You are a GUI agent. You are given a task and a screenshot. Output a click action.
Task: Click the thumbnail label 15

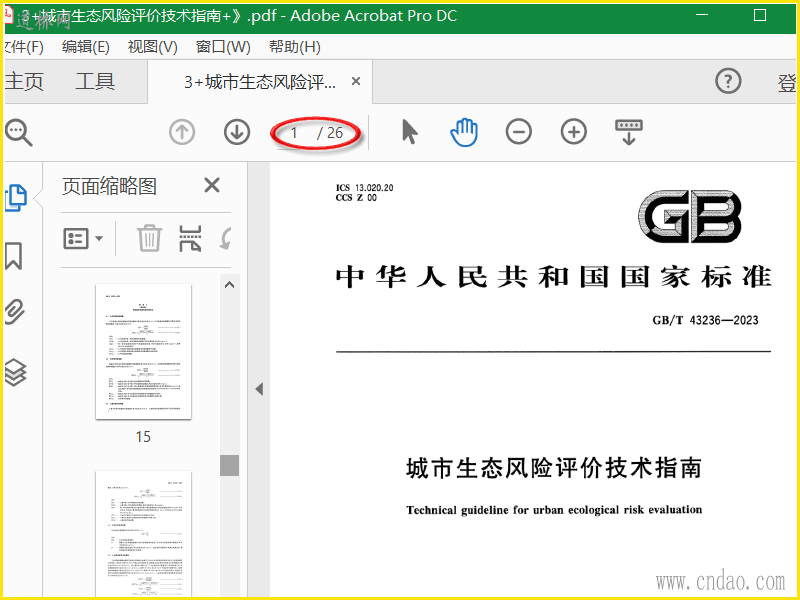(143, 437)
